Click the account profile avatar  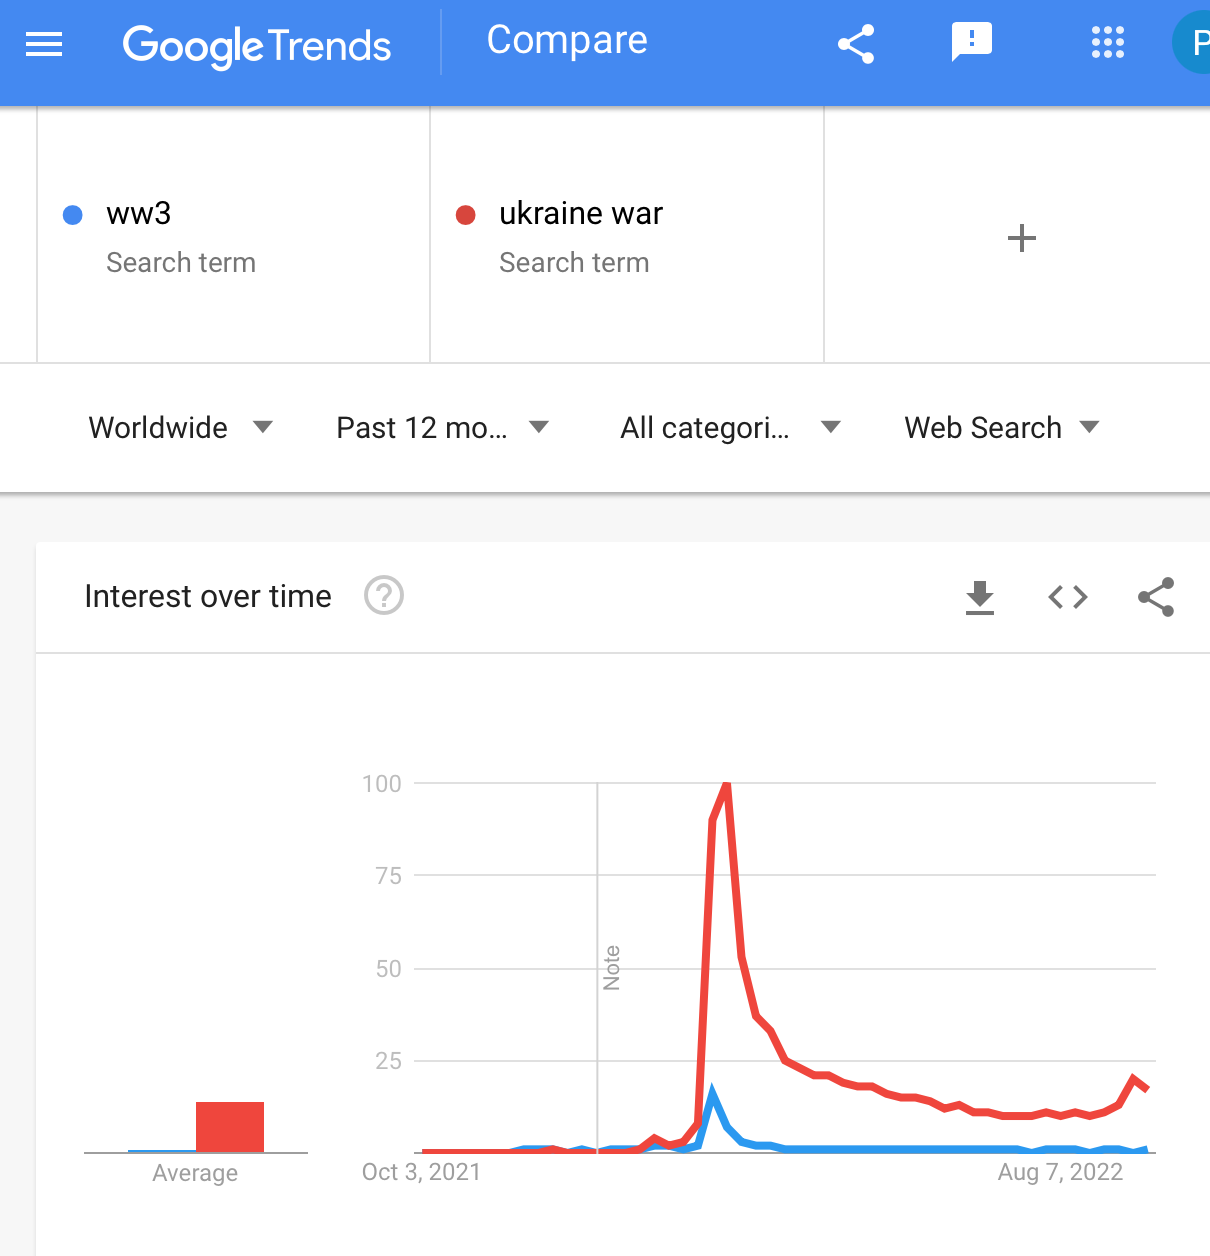click(1192, 43)
